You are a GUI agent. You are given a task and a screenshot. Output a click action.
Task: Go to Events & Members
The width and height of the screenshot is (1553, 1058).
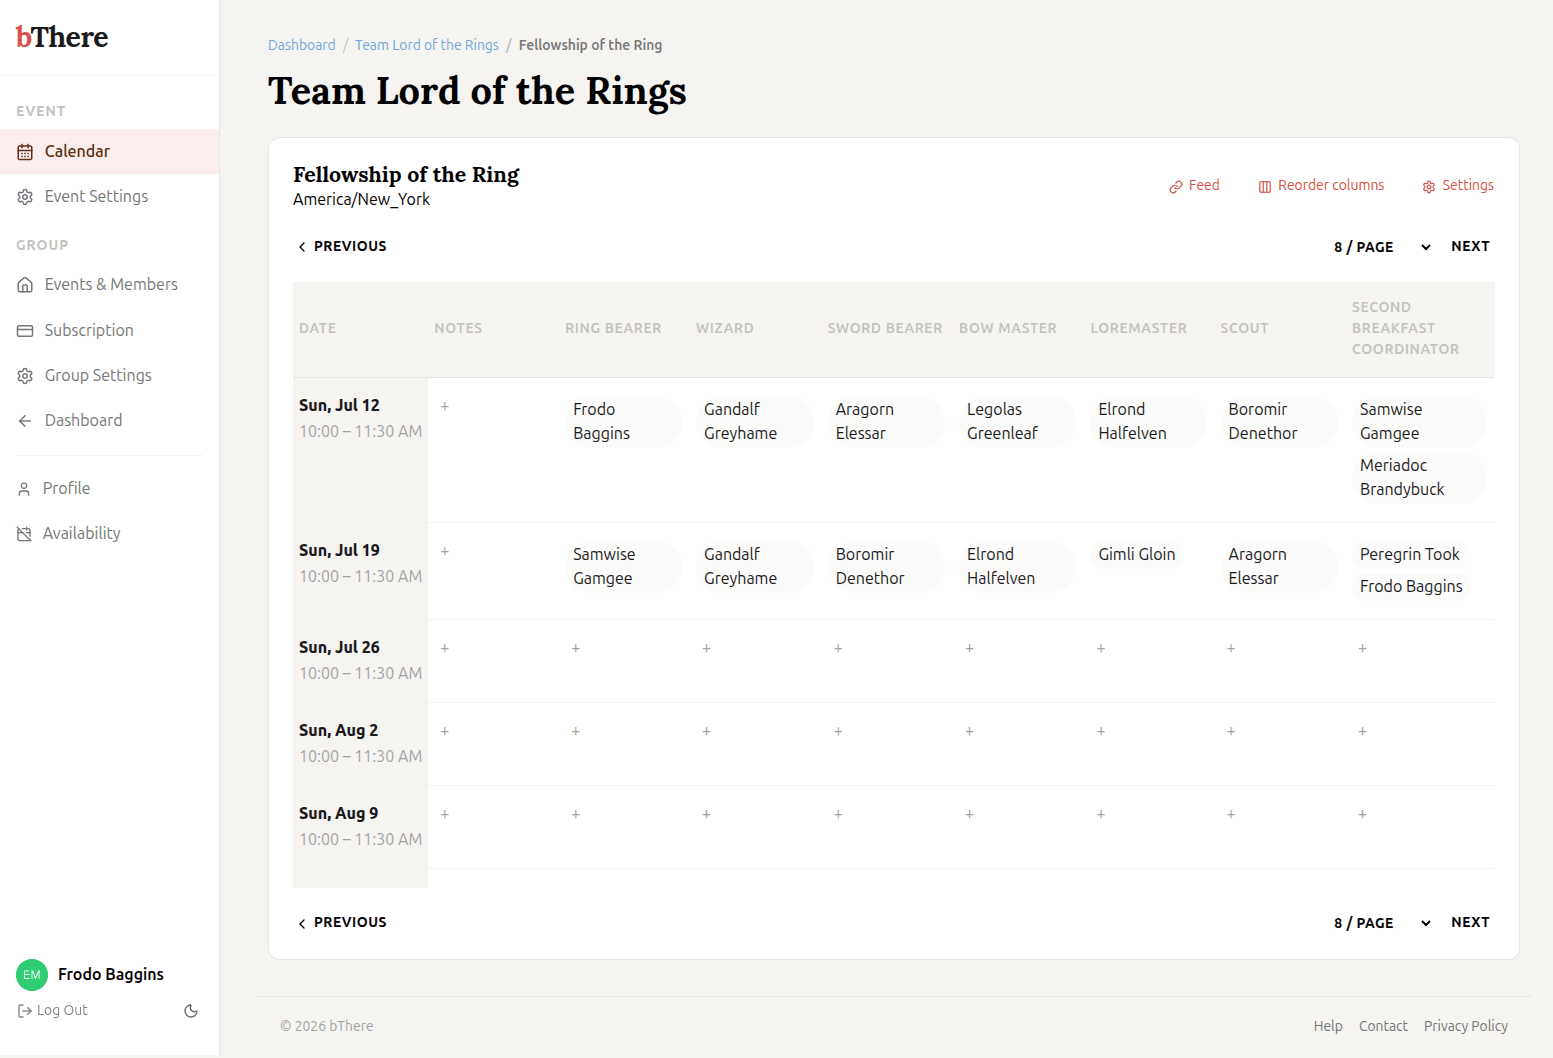109,284
